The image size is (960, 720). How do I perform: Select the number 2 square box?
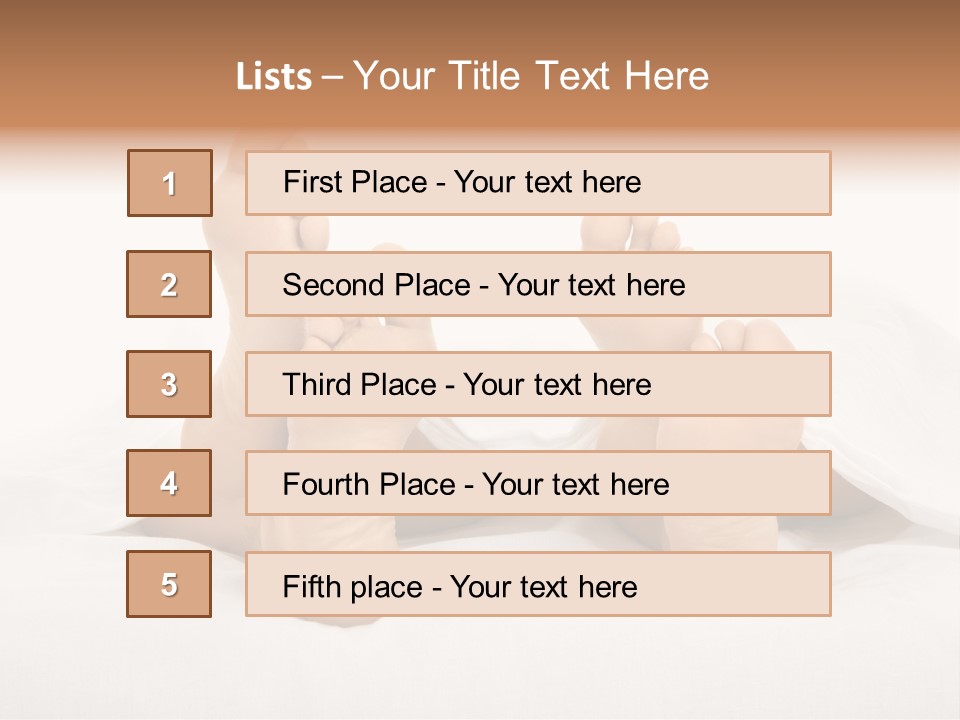[x=169, y=284]
